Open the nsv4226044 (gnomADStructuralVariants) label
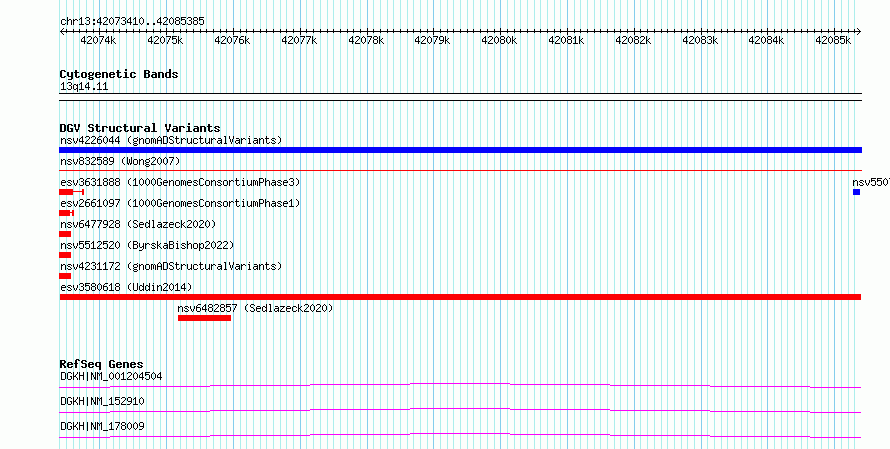Image resolution: width=890 pixels, height=449 pixels. click(x=171, y=140)
